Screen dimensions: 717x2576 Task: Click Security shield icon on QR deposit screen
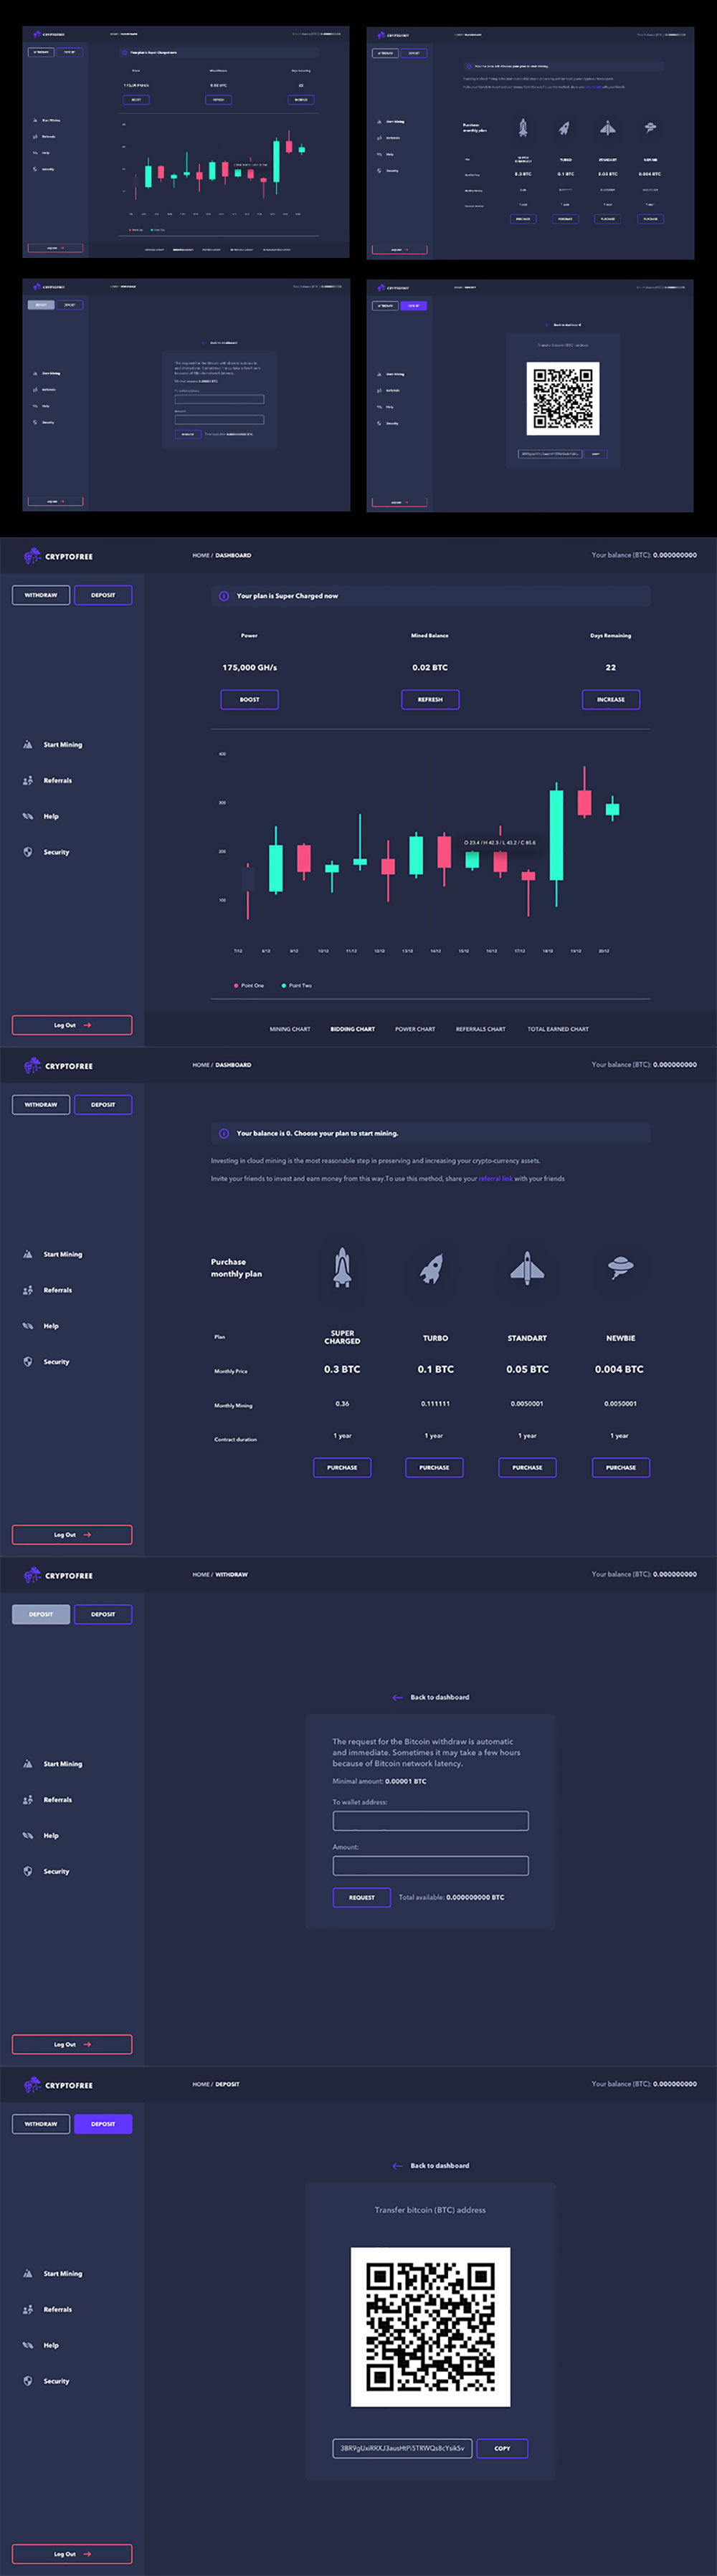point(28,2381)
